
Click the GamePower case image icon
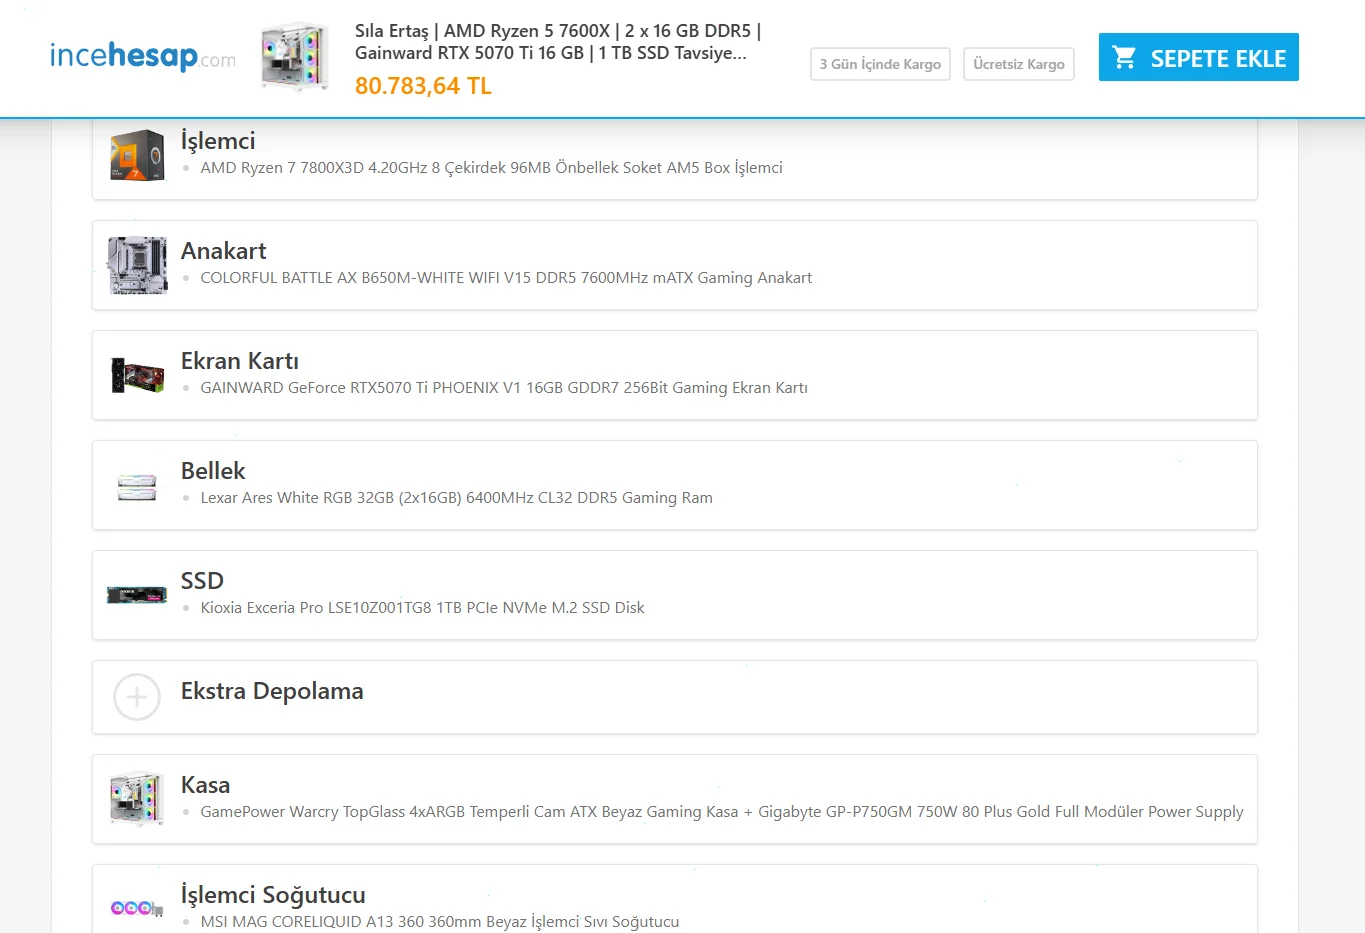[137, 799]
